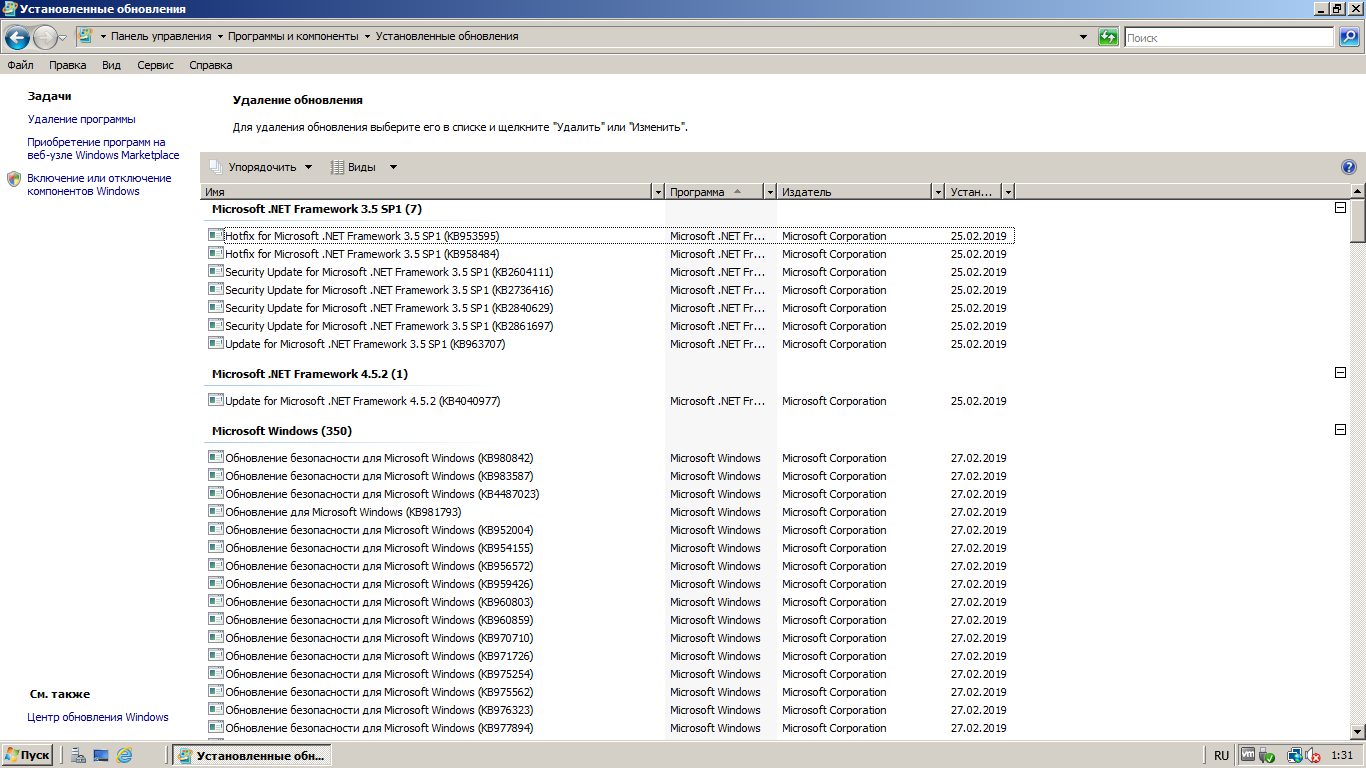This screenshot has height=768, width=1366.
Task: Click the Установленные обновления taskbar button
Action: pyautogui.click(x=252, y=756)
